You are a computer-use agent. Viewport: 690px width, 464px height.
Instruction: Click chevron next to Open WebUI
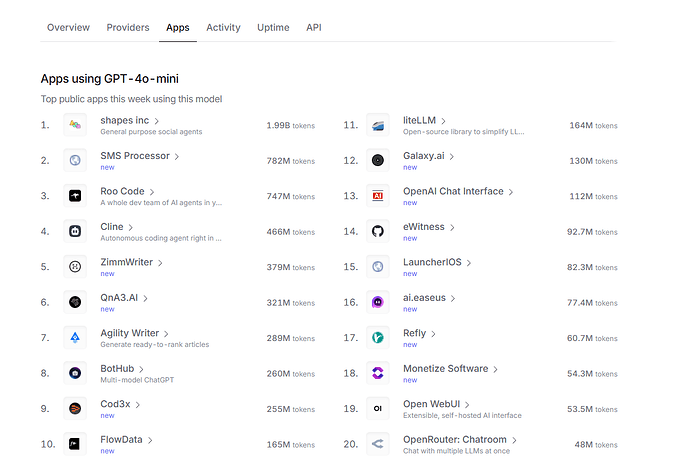point(467,405)
